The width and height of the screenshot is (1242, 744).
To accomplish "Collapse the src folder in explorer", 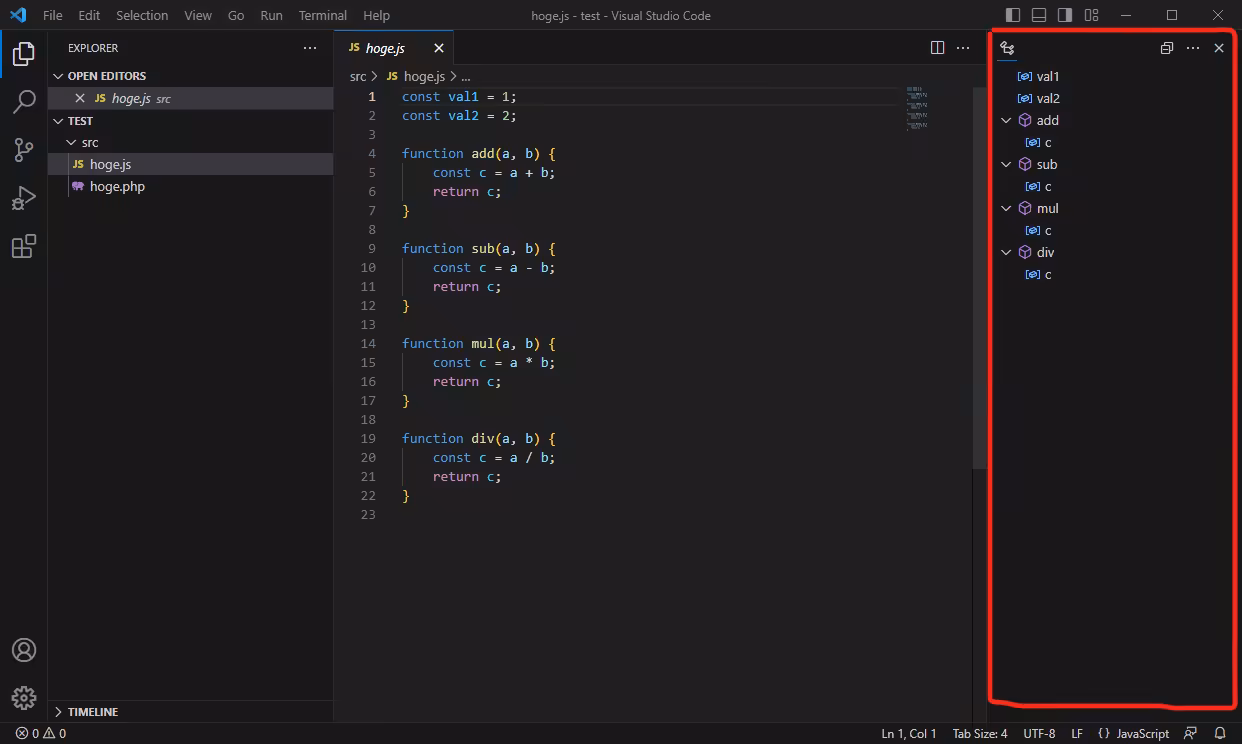I will pyautogui.click(x=70, y=142).
